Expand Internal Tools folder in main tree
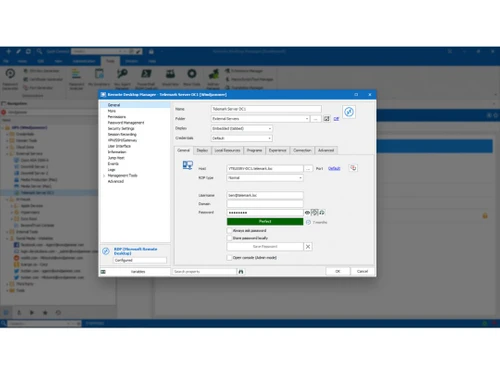 pos(7,232)
